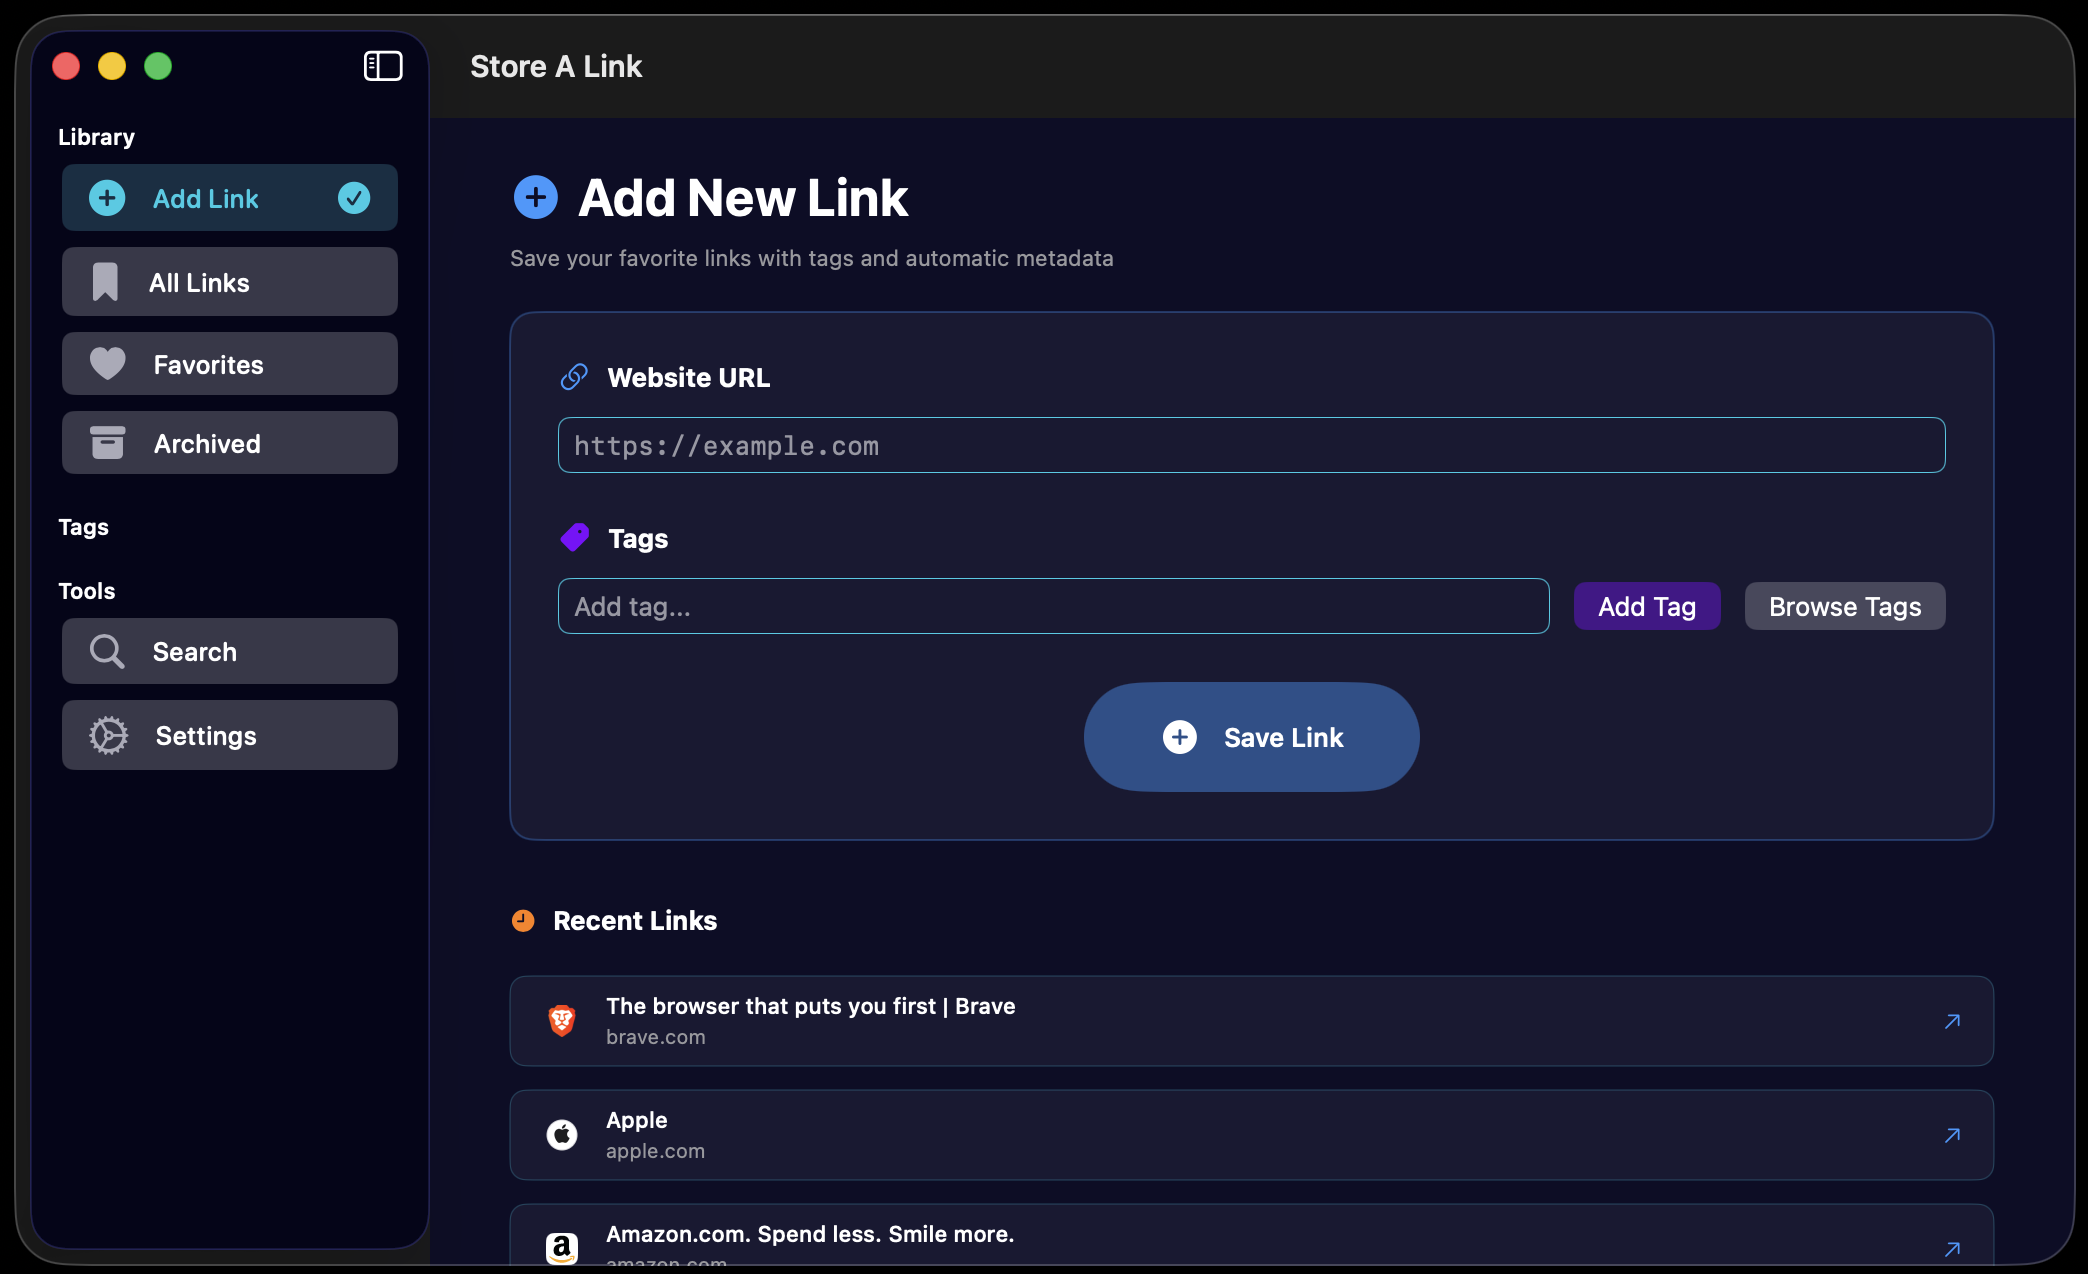Open the Apple link via its arrow icon

pyautogui.click(x=1952, y=1135)
